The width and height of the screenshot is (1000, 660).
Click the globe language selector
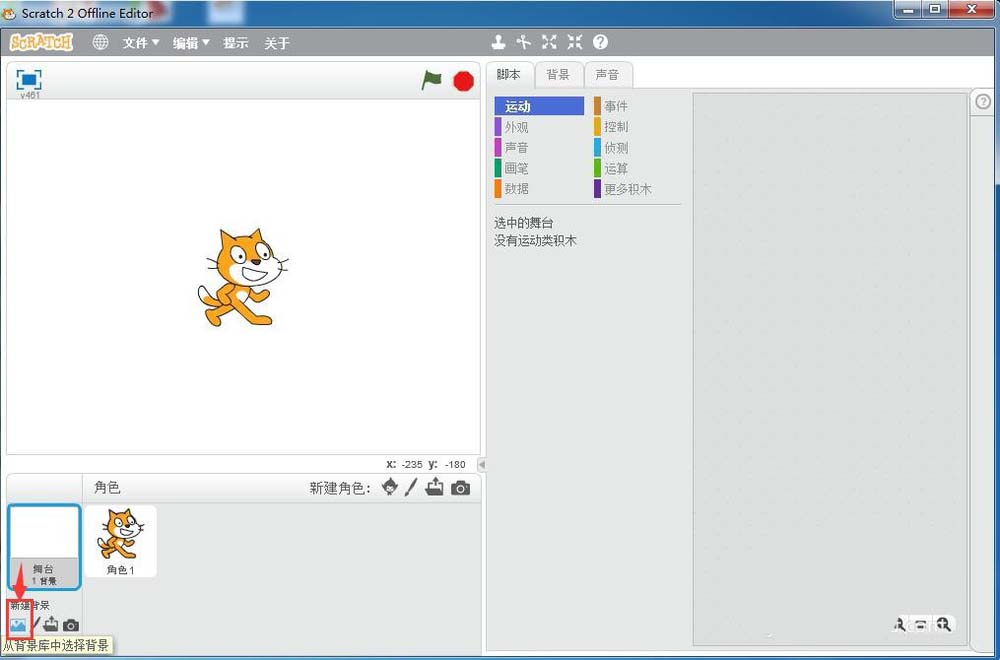pos(99,43)
